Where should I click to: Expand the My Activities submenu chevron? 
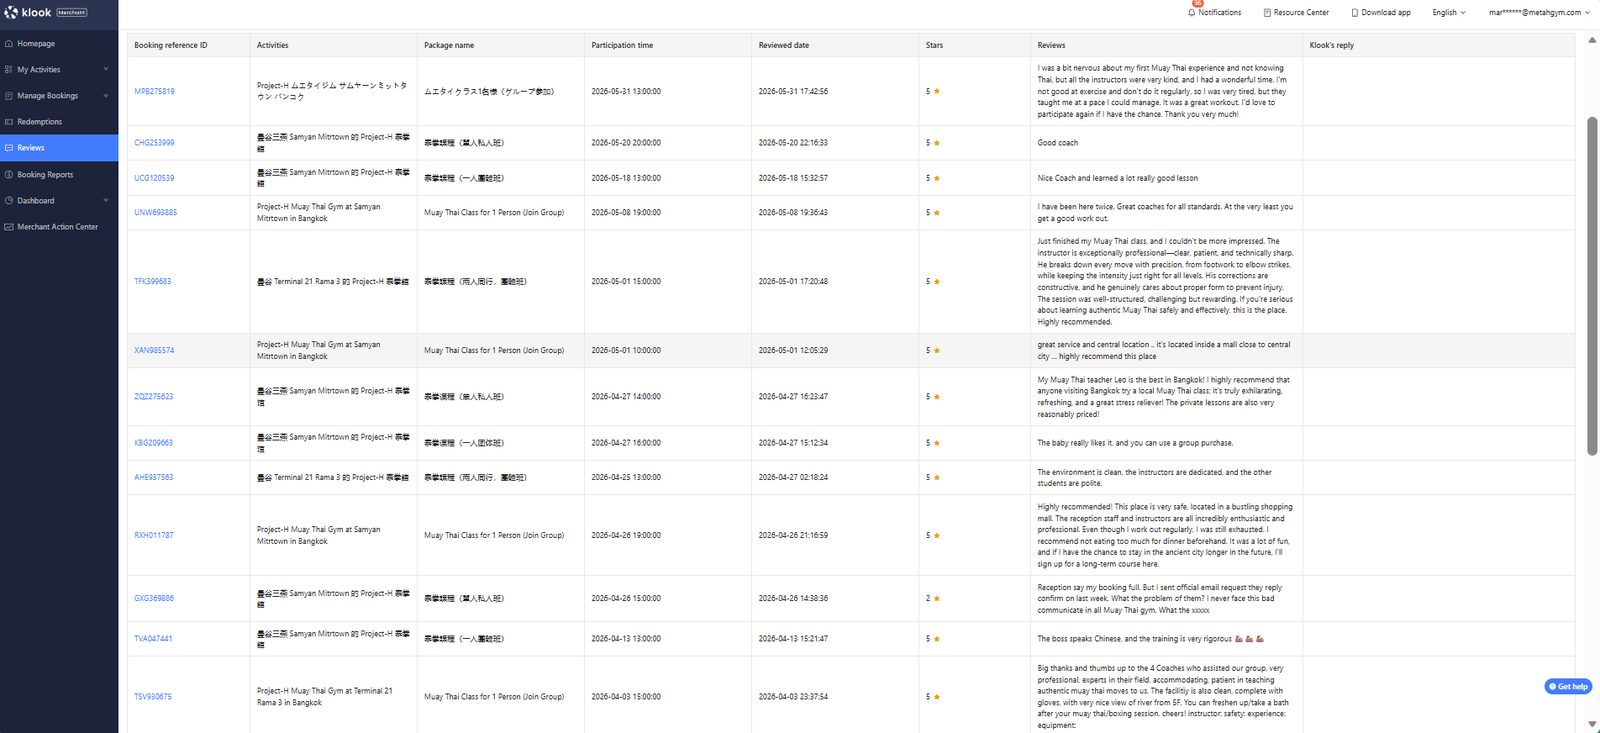pos(105,70)
